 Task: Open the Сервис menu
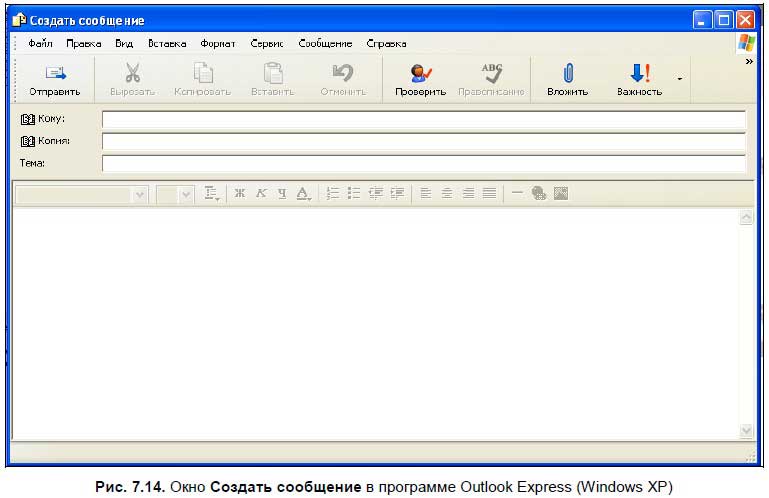click(x=267, y=44)
